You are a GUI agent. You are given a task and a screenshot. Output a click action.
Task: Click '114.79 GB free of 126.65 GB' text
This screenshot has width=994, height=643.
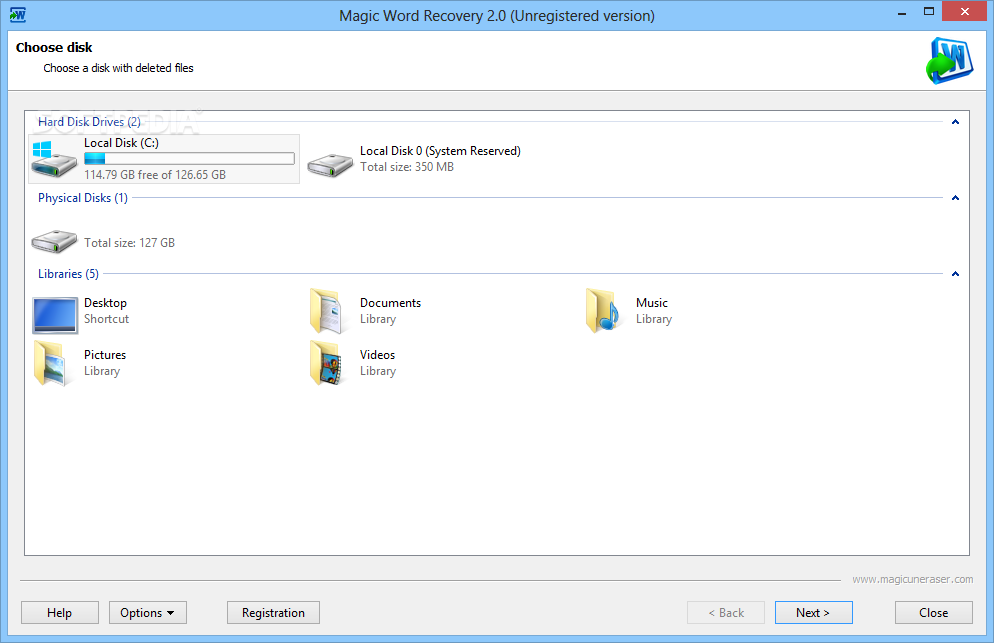point(155,174)
